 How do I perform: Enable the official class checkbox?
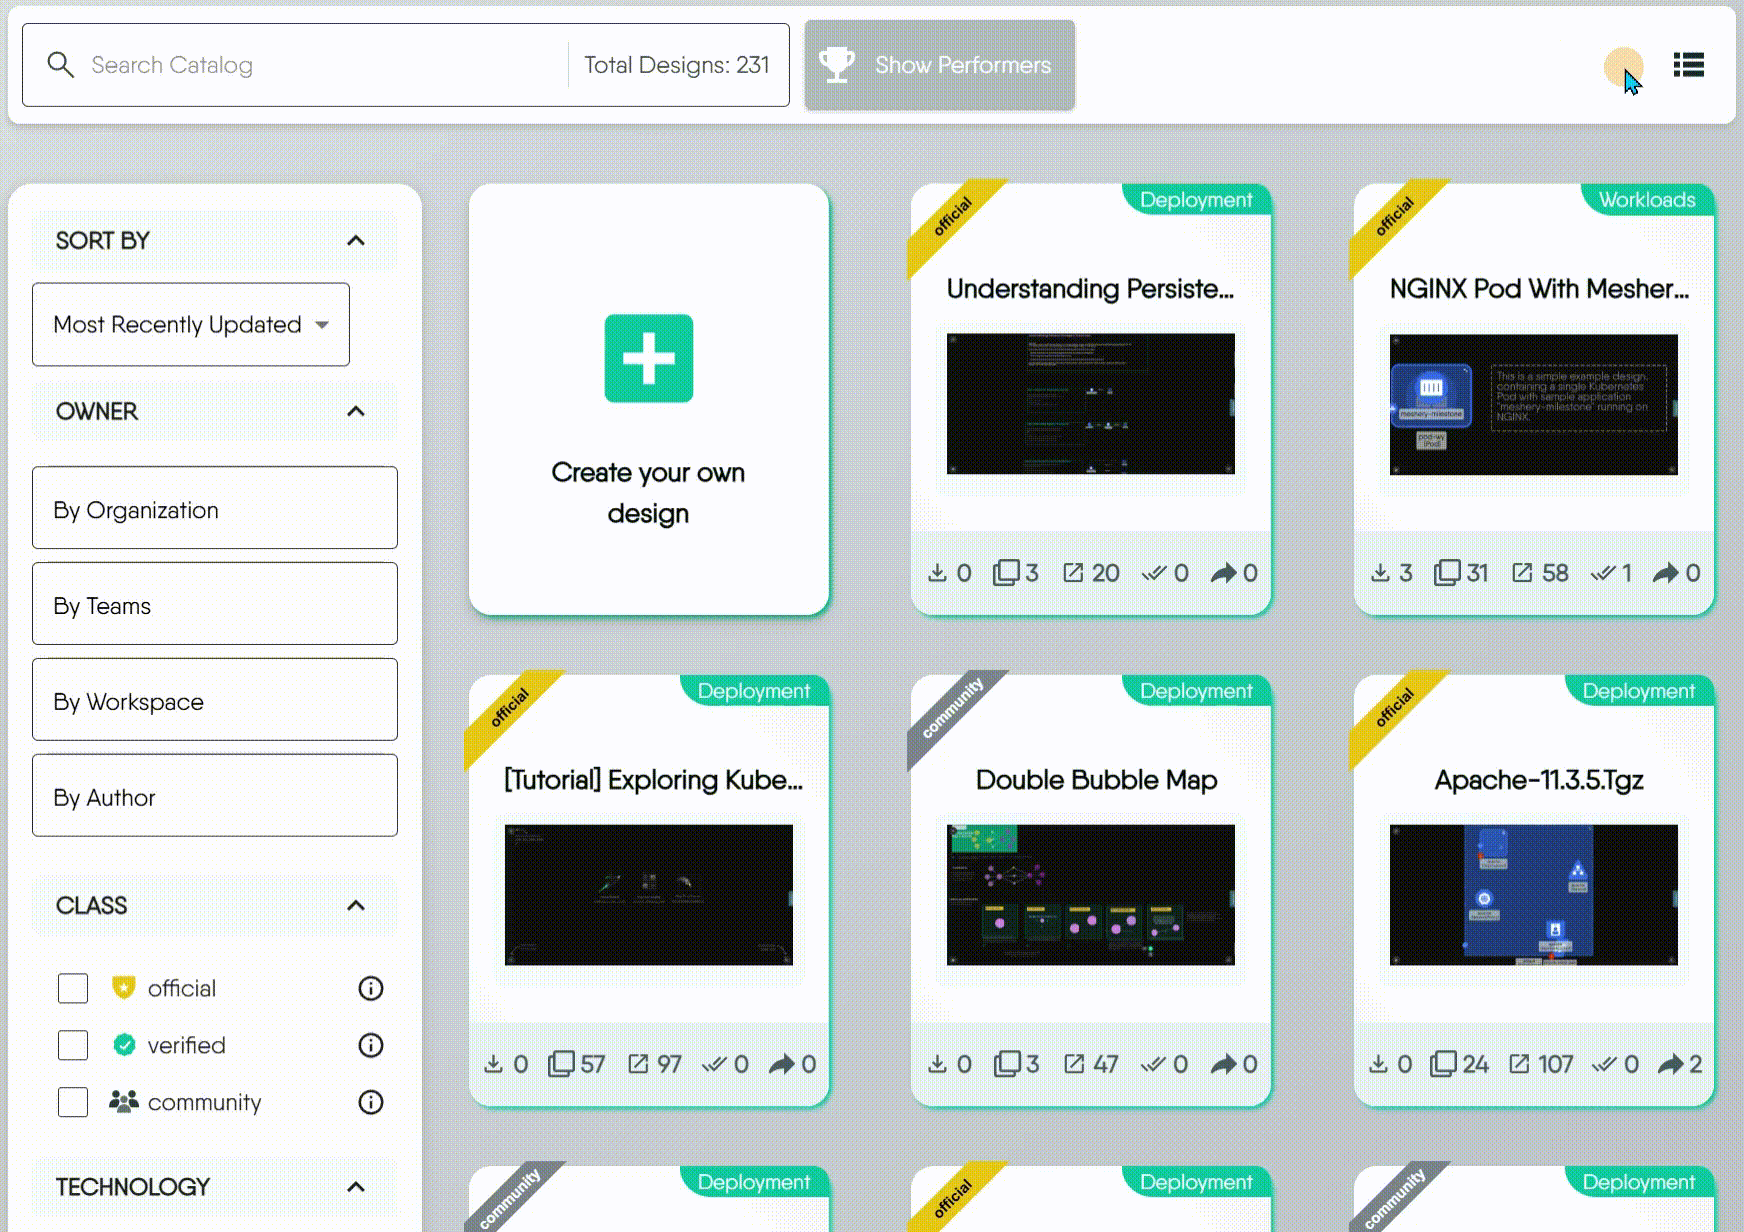[73, 988]
